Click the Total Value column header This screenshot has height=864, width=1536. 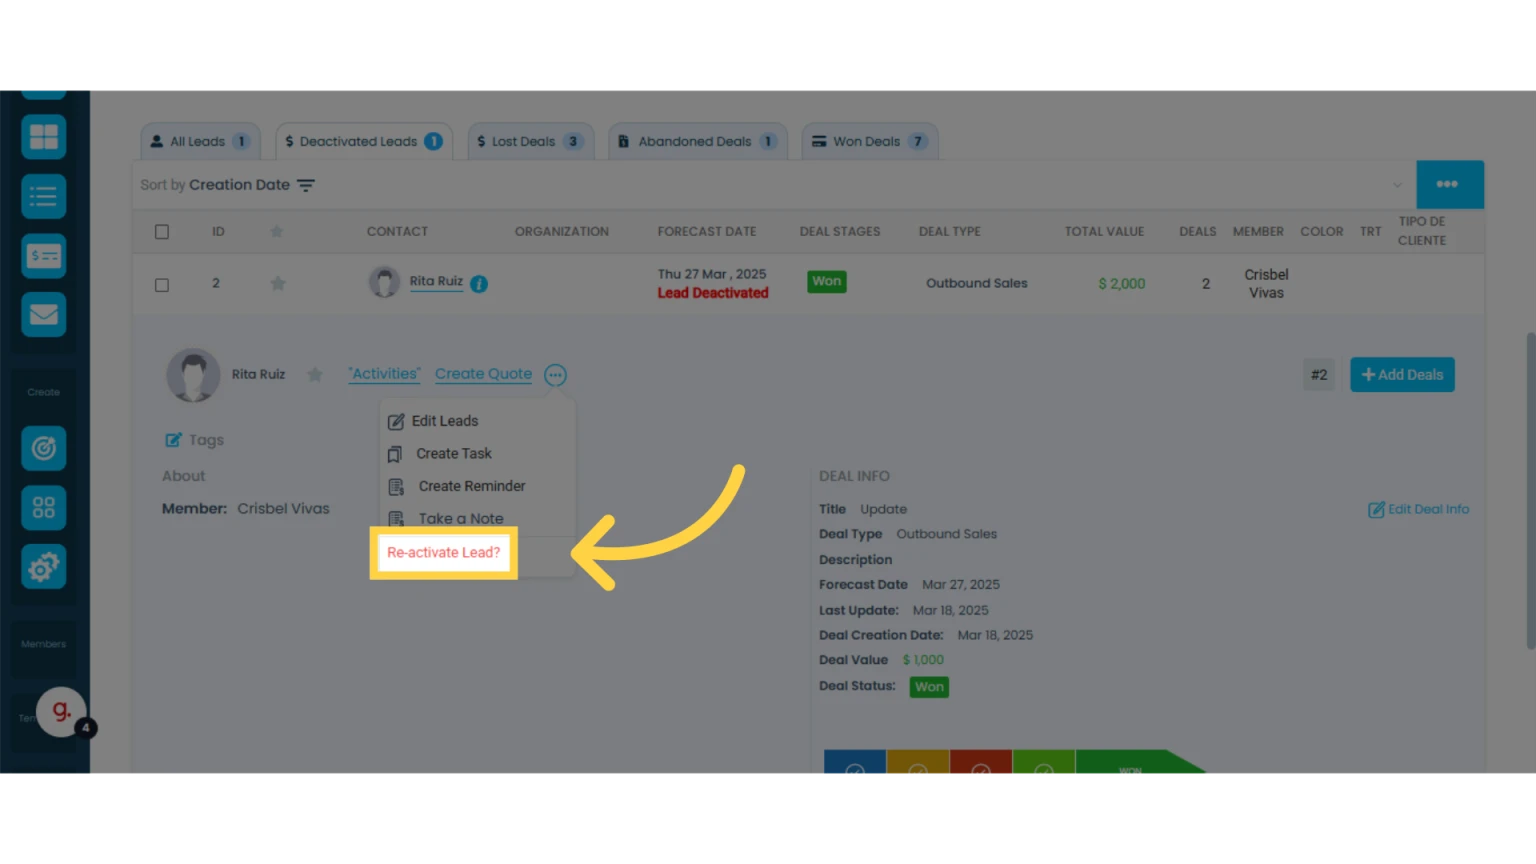pyautogui.click(x=1104, y=232)
